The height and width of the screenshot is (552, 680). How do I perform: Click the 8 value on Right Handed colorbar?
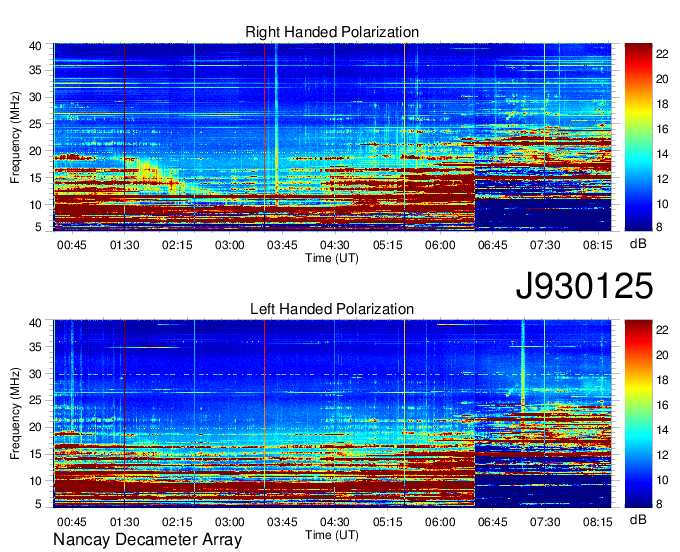click(659, 227)
